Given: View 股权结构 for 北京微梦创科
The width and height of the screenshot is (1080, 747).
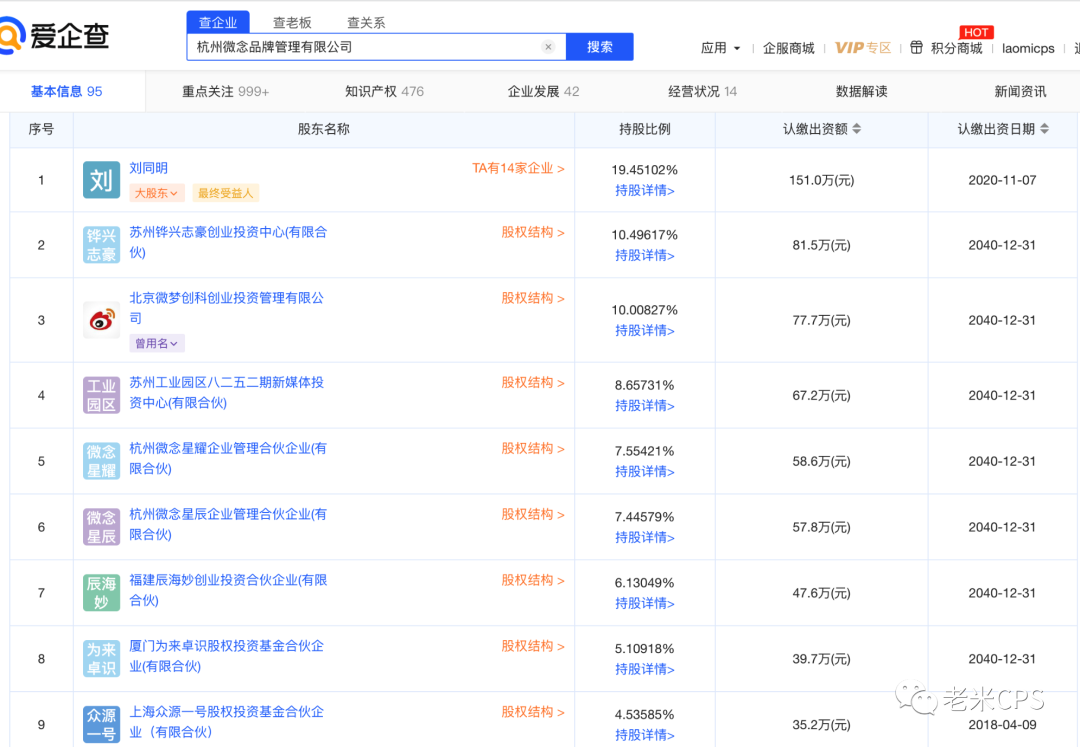Looking at the screenshot, I should coord(532,298).
